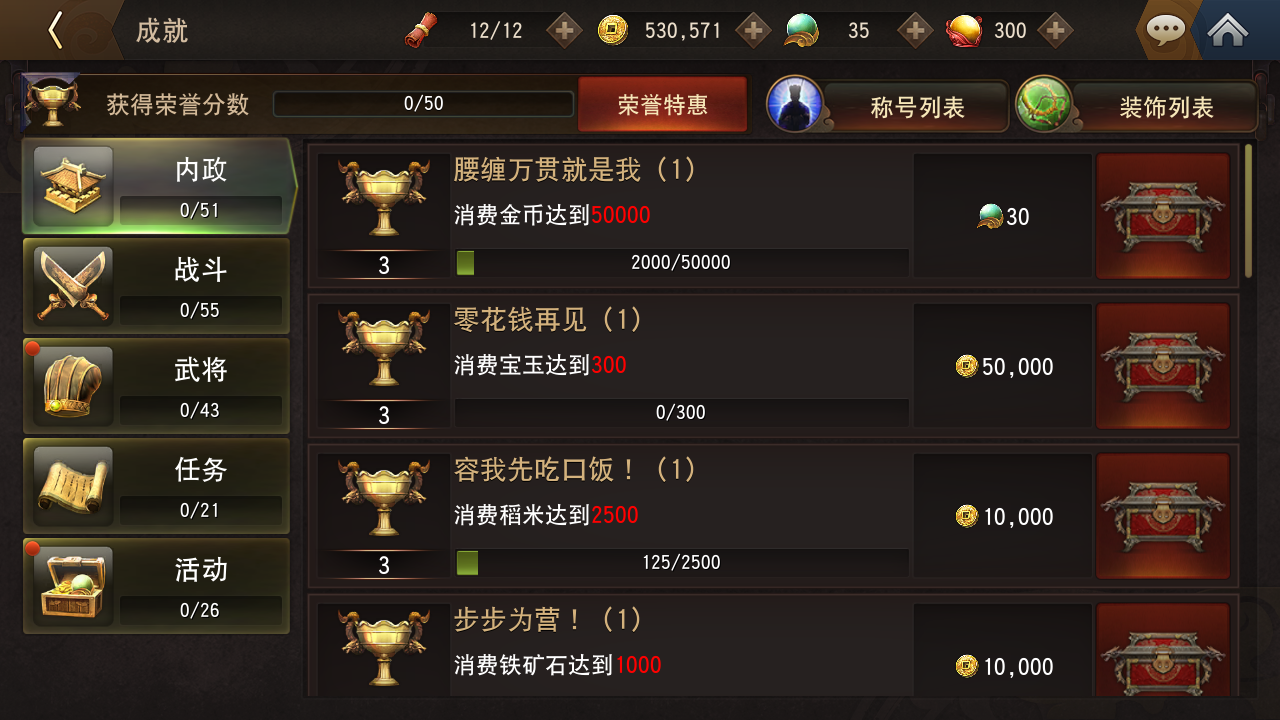The width and height of the screenshot is (1280, 720).
Task: Open the reward chest for 腰缠万贯就是我
Action: point(1163,216)
